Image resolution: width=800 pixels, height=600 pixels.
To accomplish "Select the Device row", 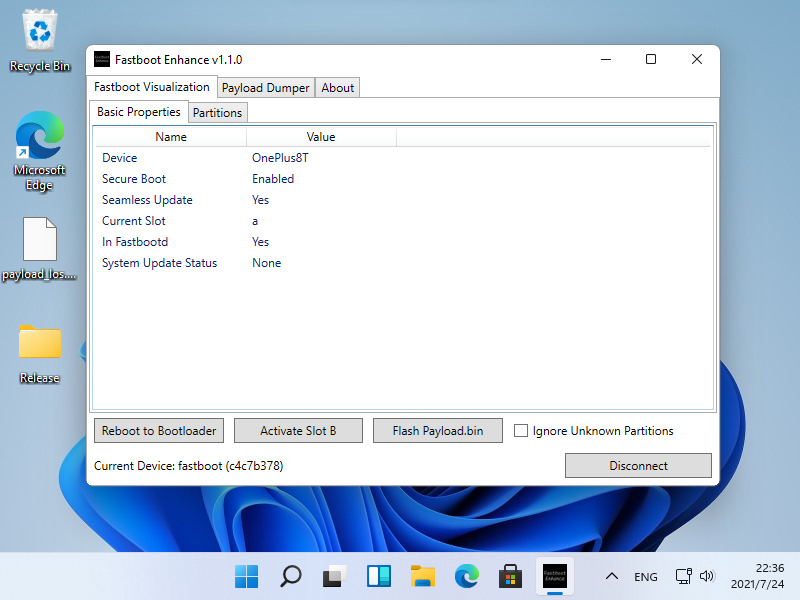I will [x=402, y=158].
